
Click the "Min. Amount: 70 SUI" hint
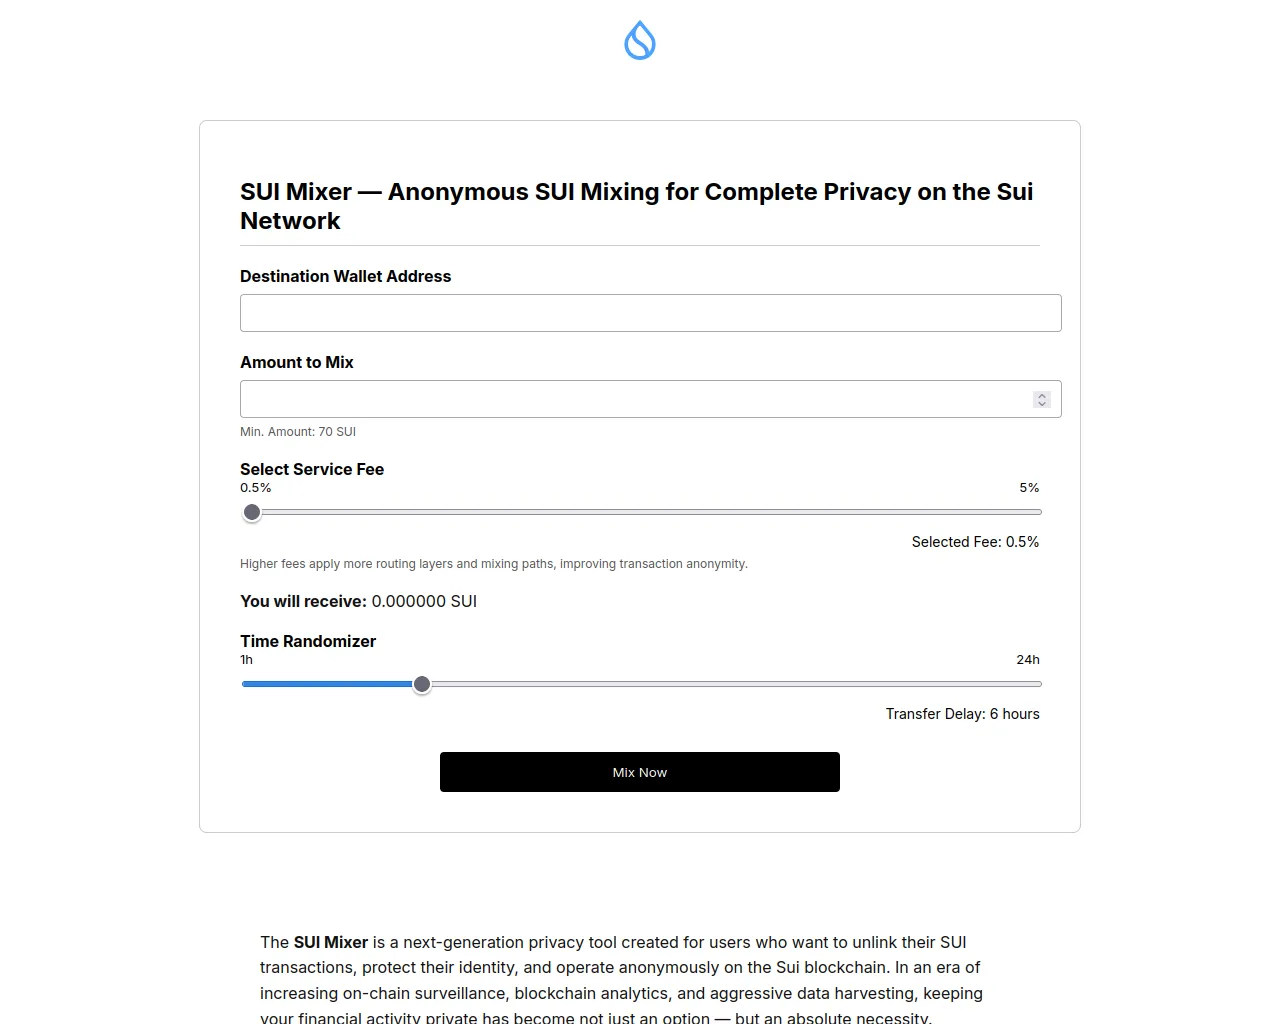tap(298, 432)
